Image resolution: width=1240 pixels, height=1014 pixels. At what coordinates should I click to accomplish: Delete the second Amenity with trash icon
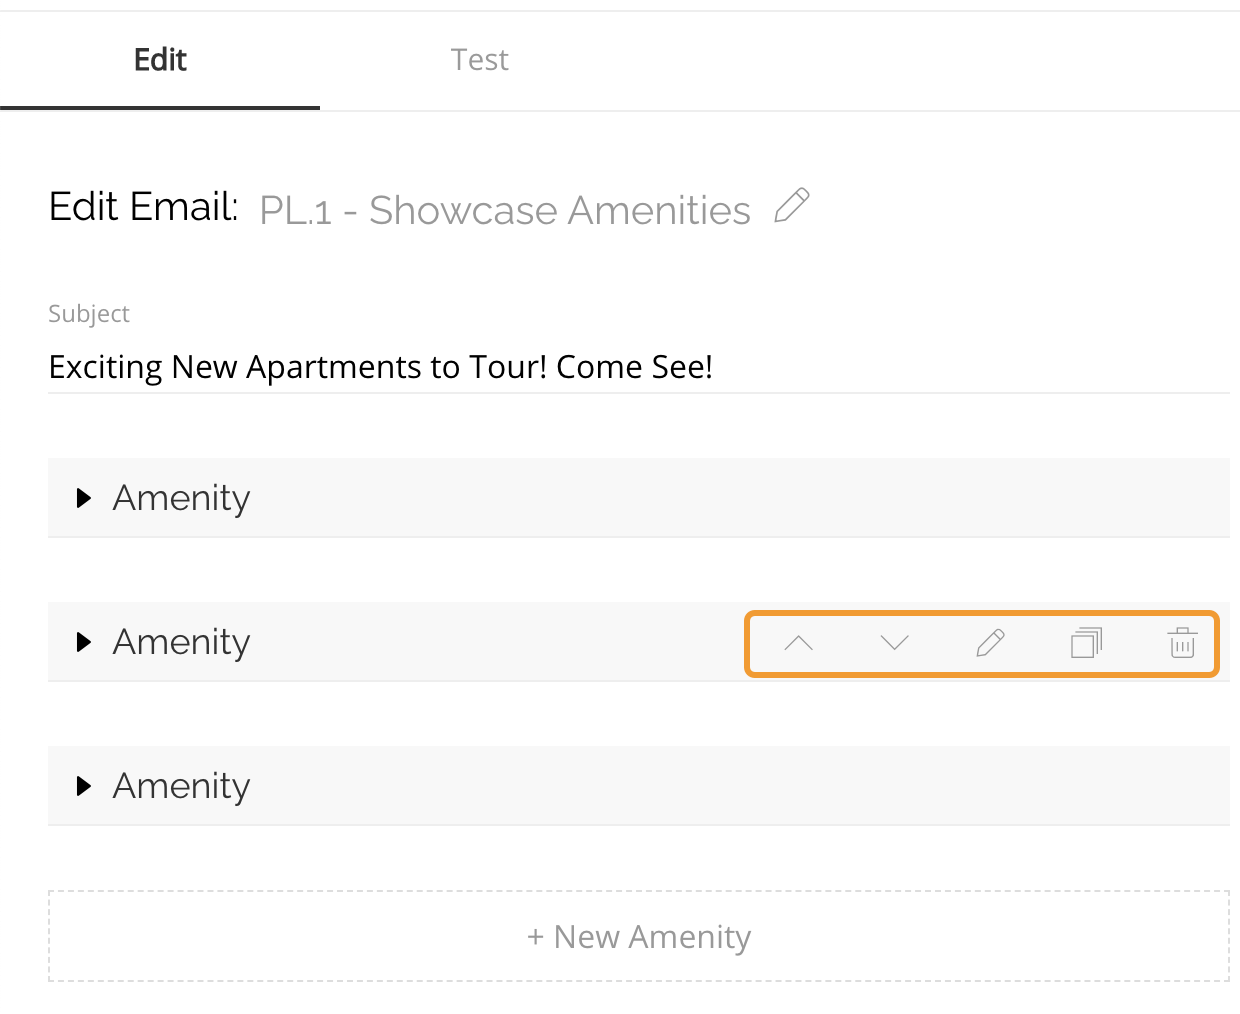tap(1182, 643)
